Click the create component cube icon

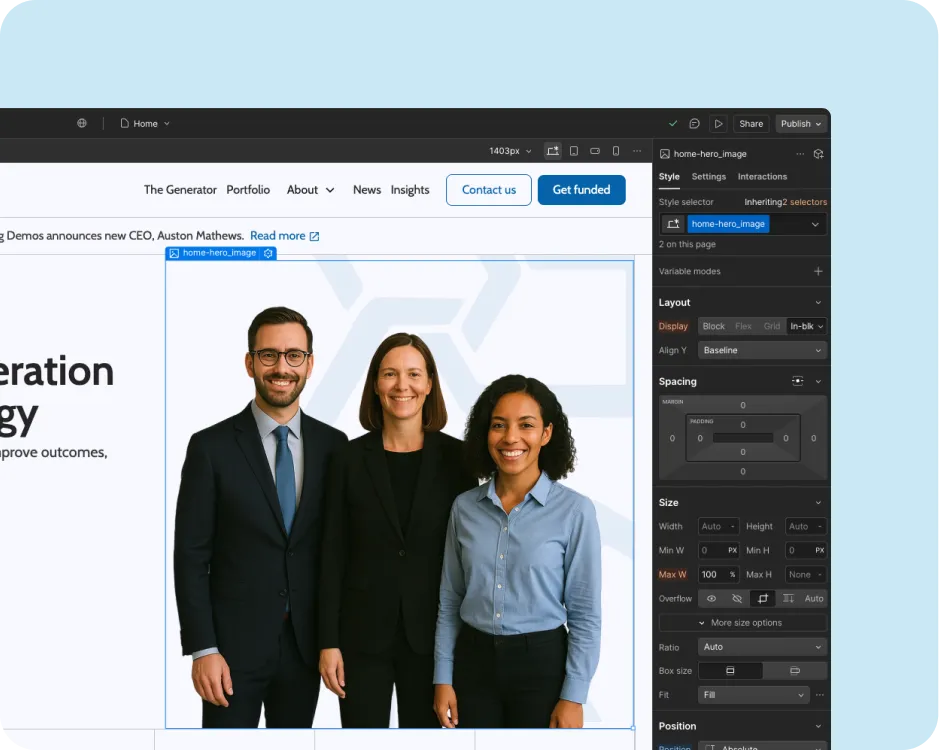(819, 154)
